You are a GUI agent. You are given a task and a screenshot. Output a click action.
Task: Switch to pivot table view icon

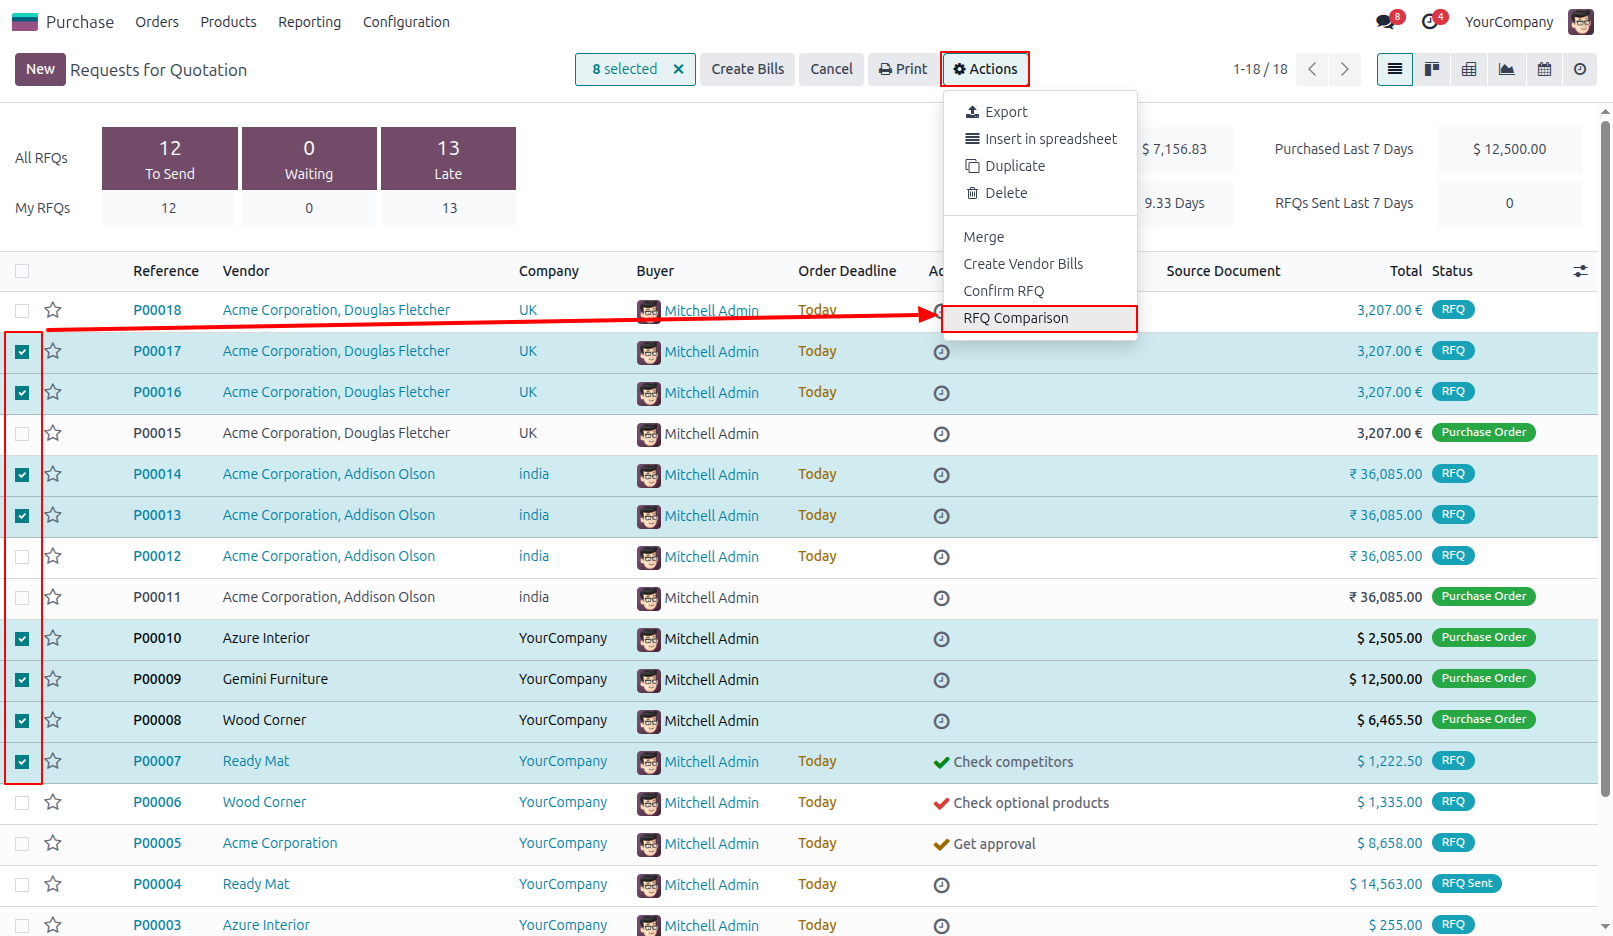click(x=1469, y=69)
